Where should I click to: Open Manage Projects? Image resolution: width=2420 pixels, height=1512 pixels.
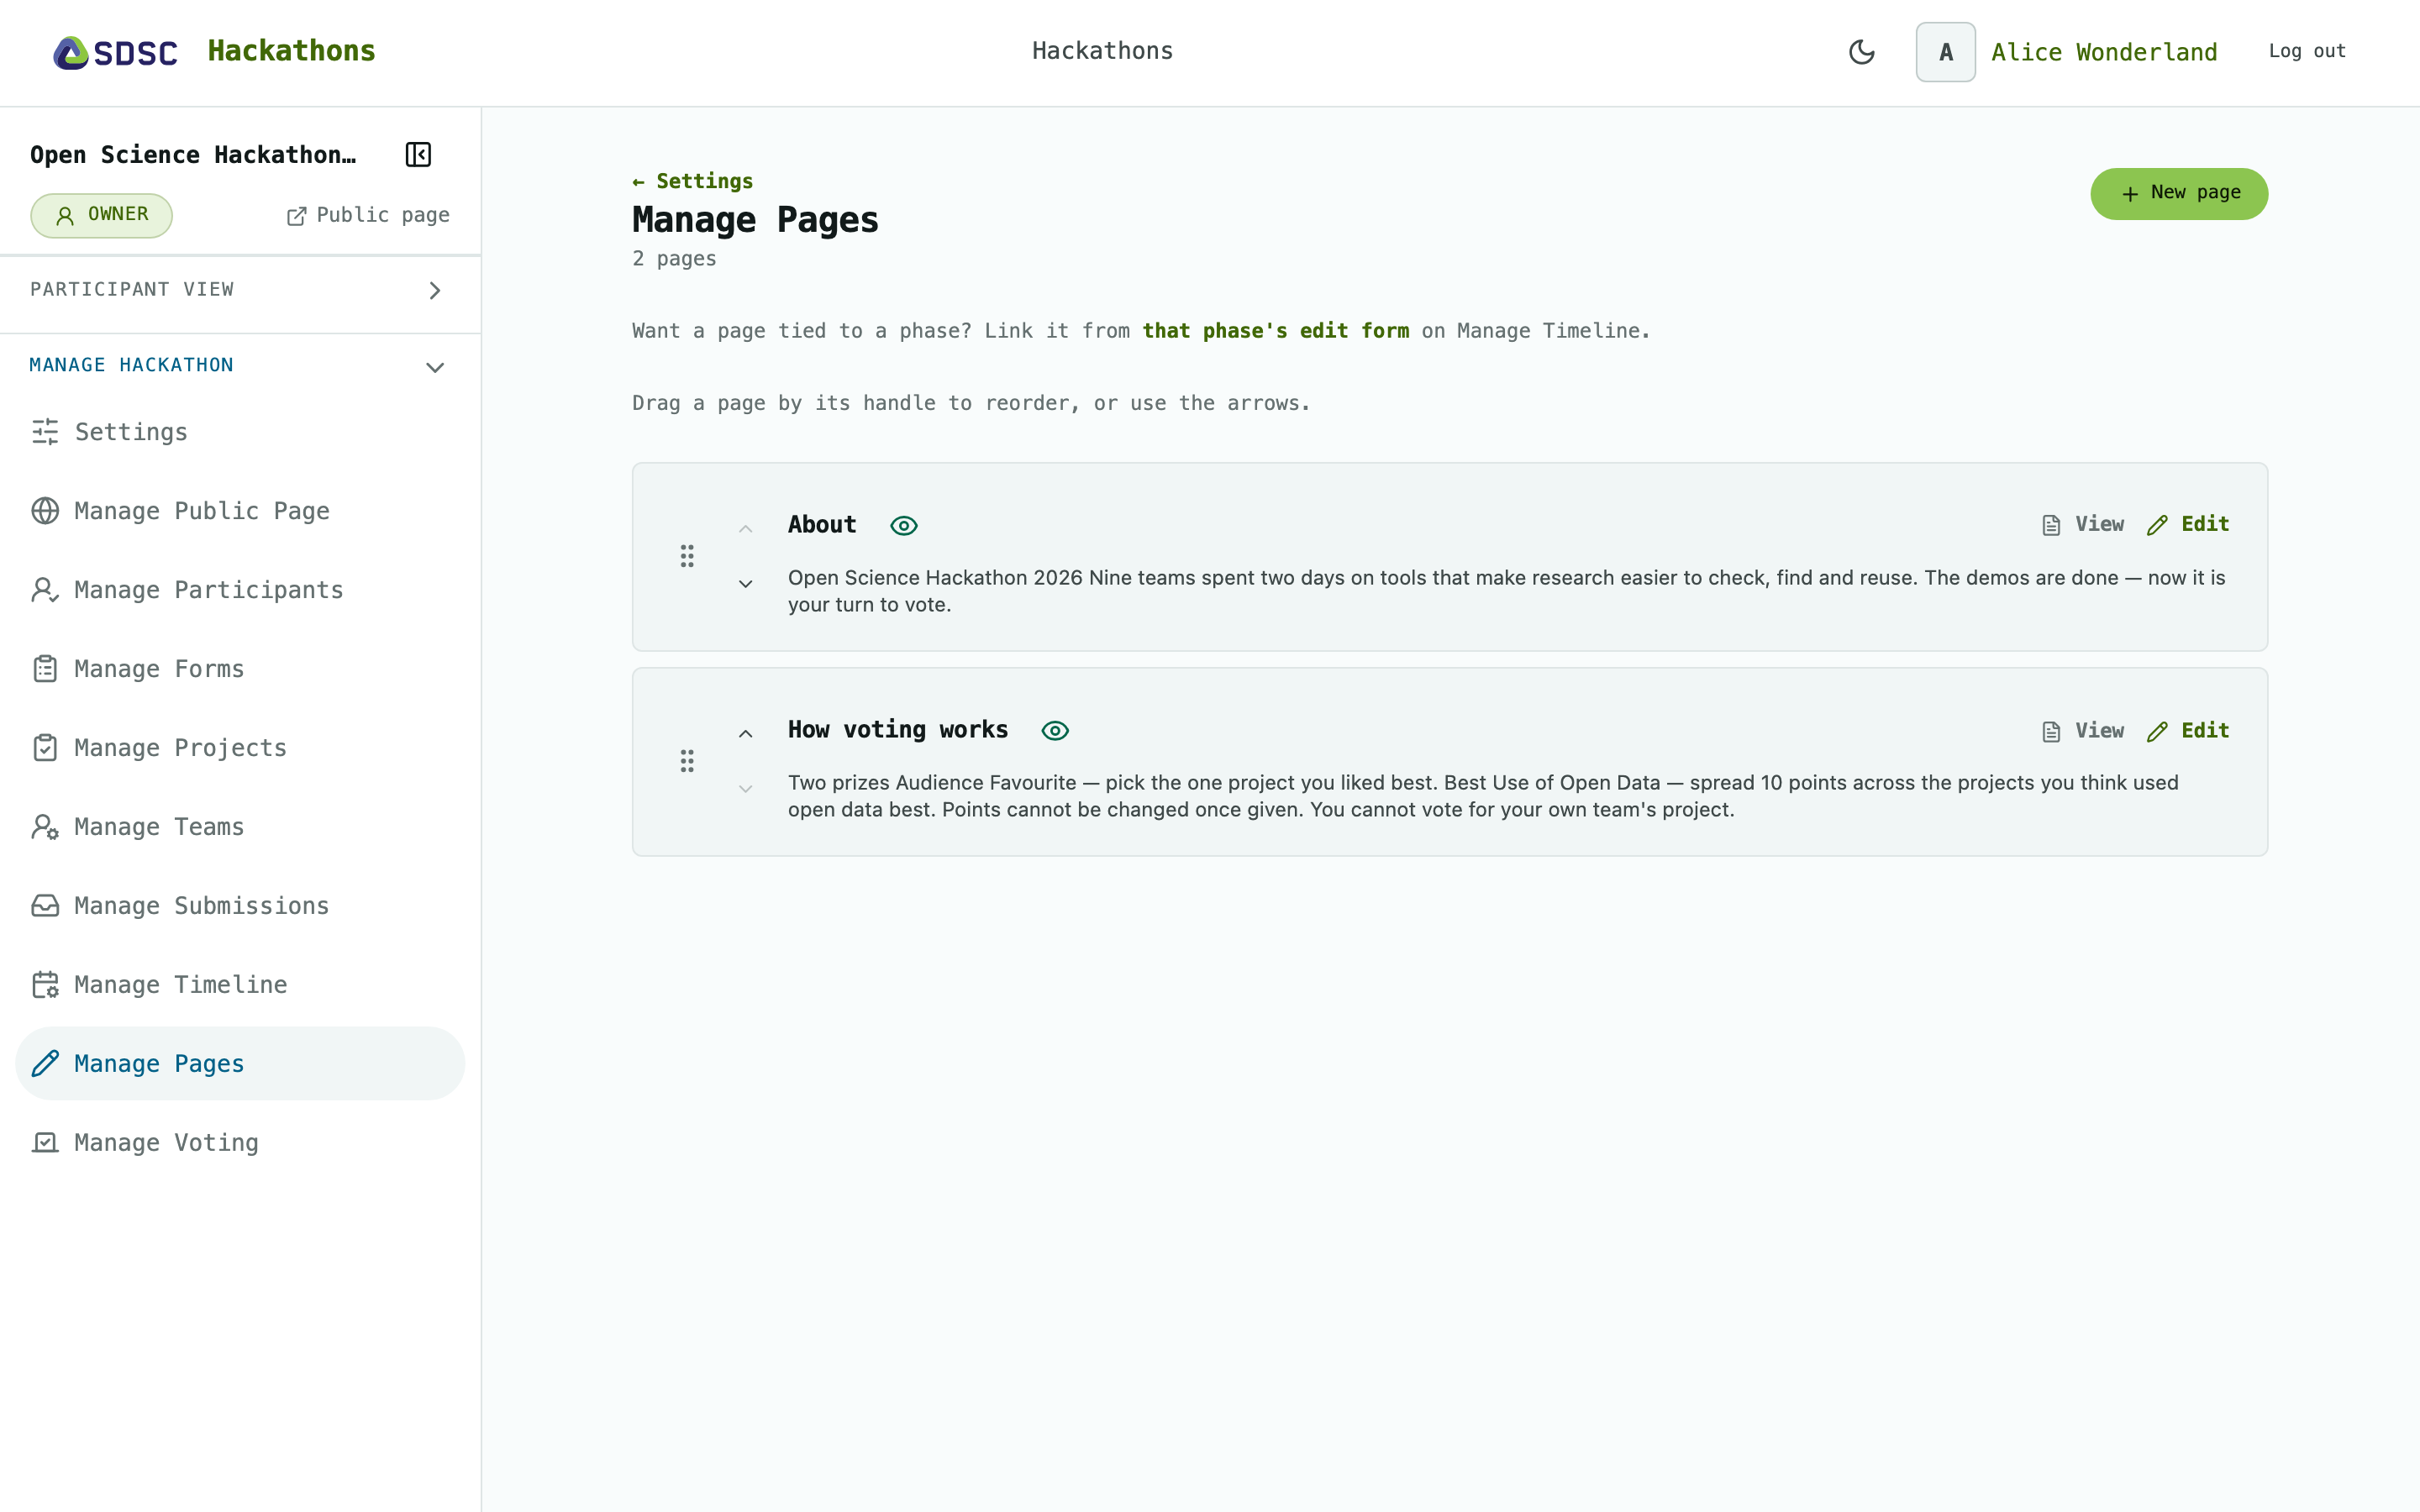[240, 748]
